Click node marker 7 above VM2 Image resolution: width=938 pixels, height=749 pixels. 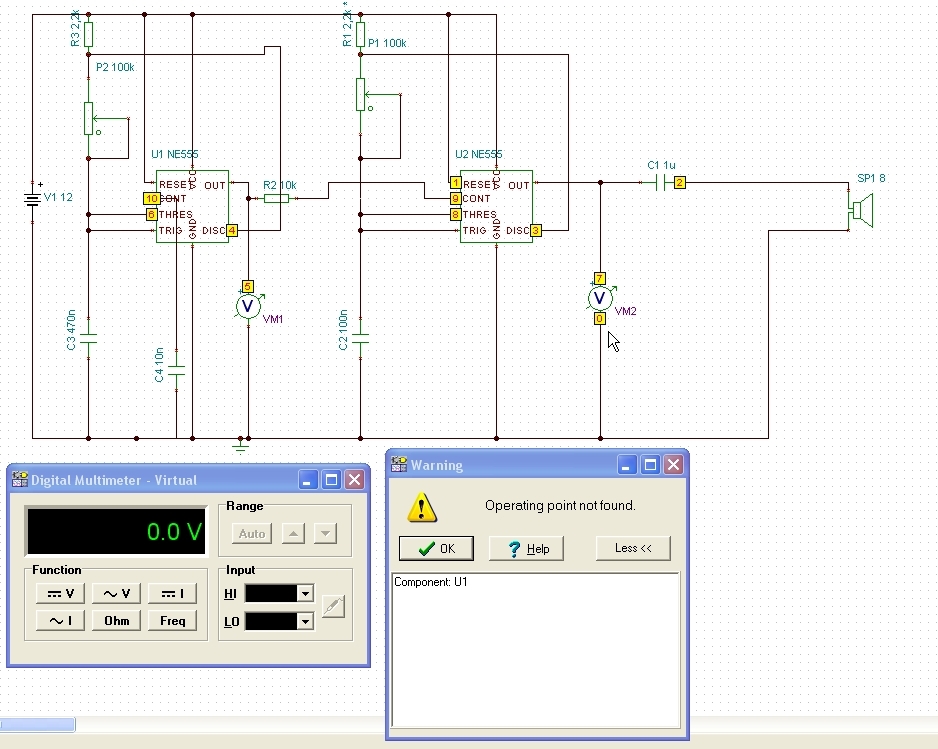tap(599, 278)
